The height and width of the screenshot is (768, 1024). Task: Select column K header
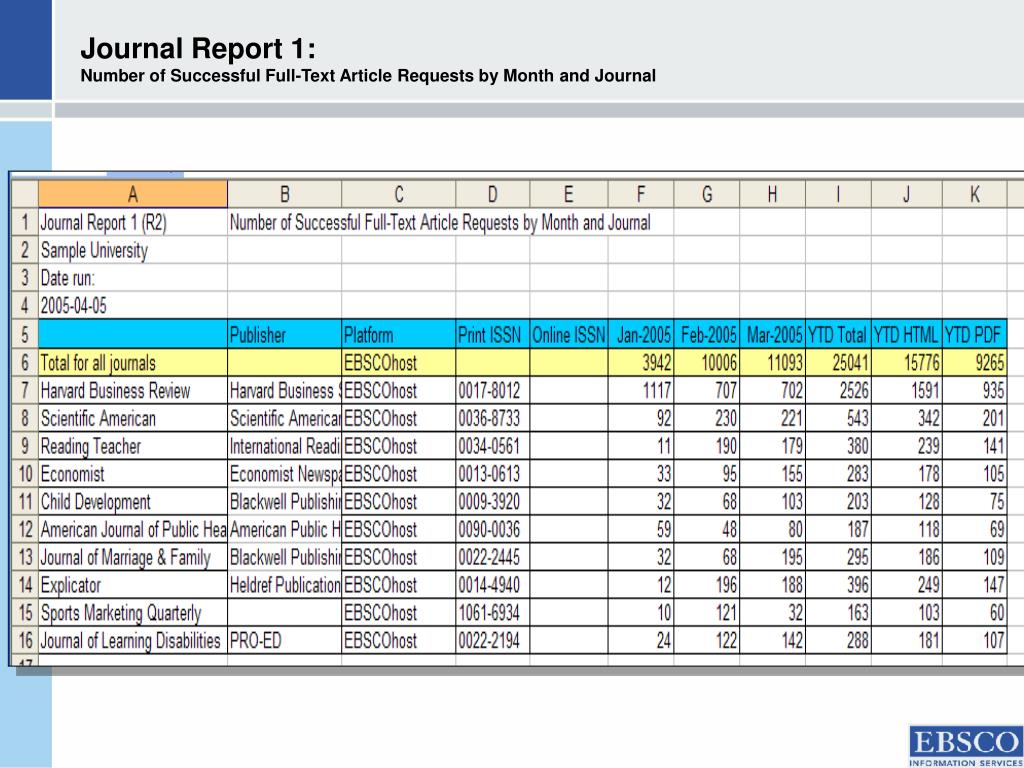(974, 194)
